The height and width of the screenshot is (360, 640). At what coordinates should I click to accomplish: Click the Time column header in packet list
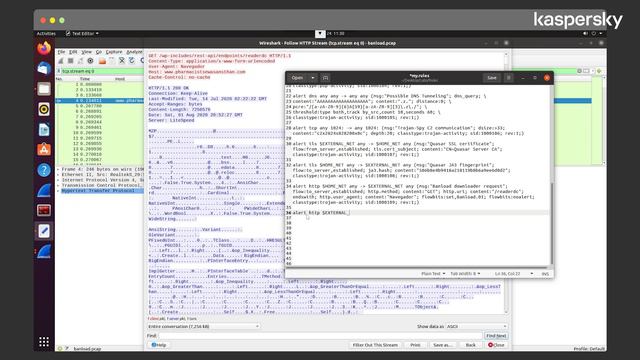[x=84, y=79]
